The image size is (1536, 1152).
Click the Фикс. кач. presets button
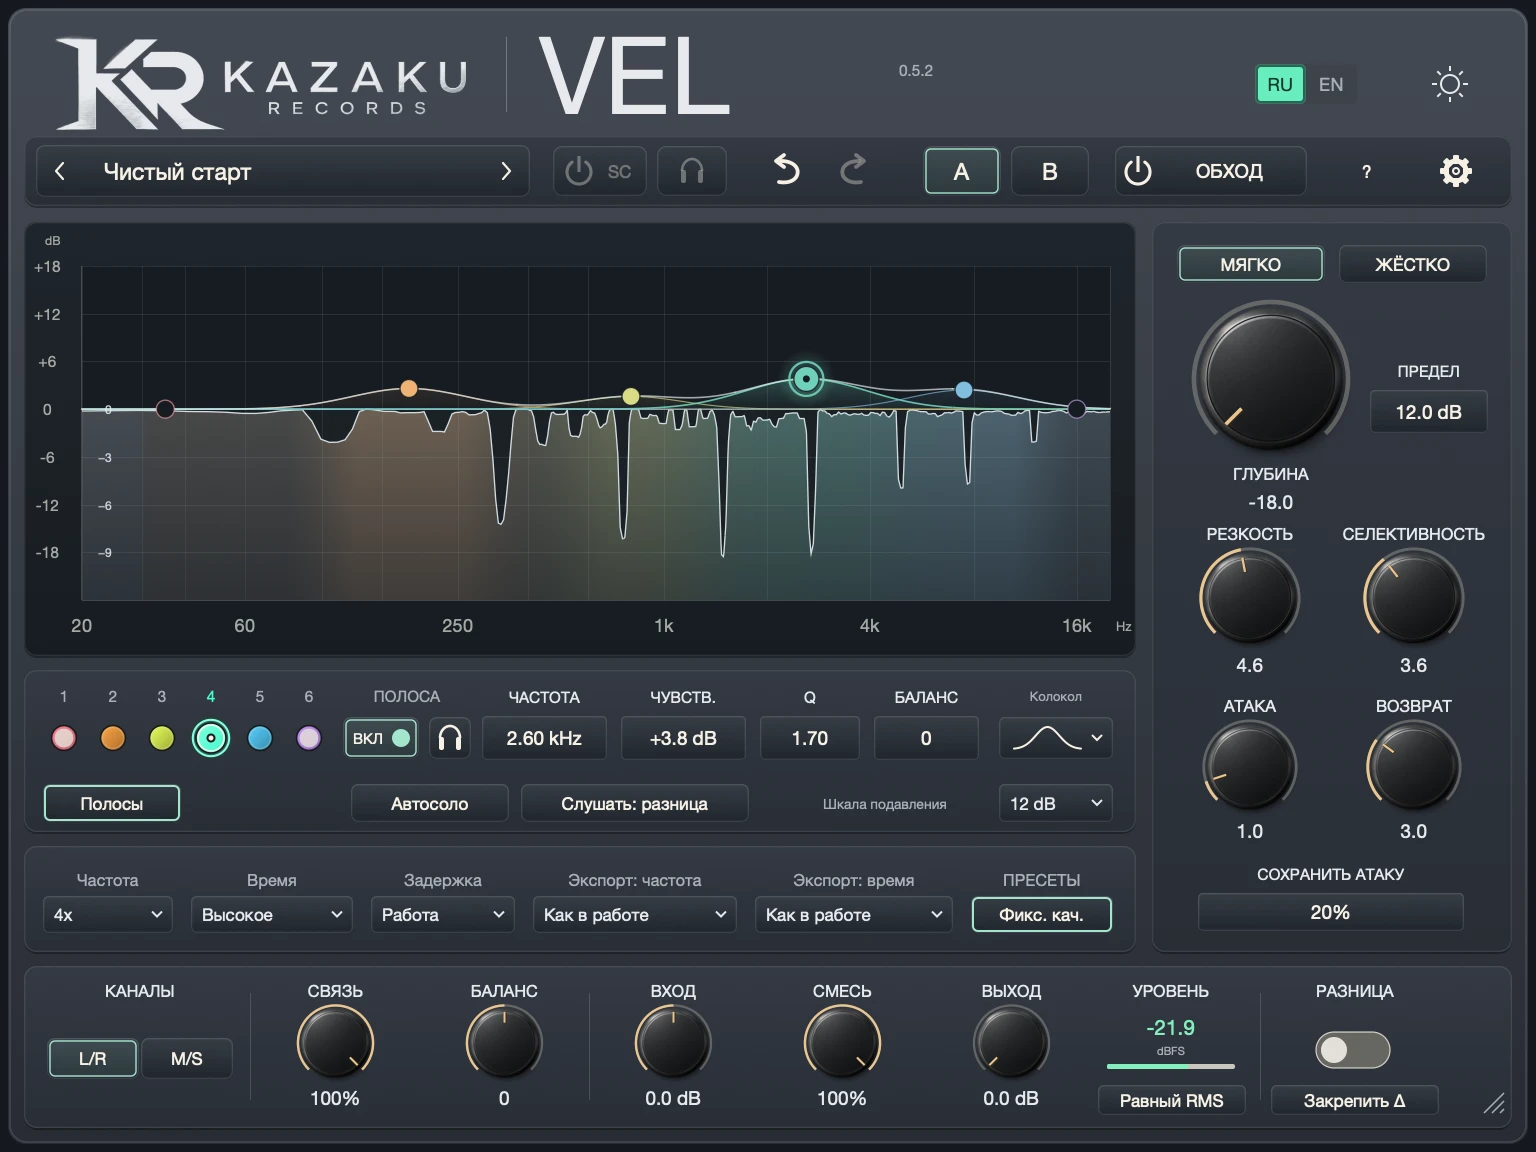tap(1041, 914)
